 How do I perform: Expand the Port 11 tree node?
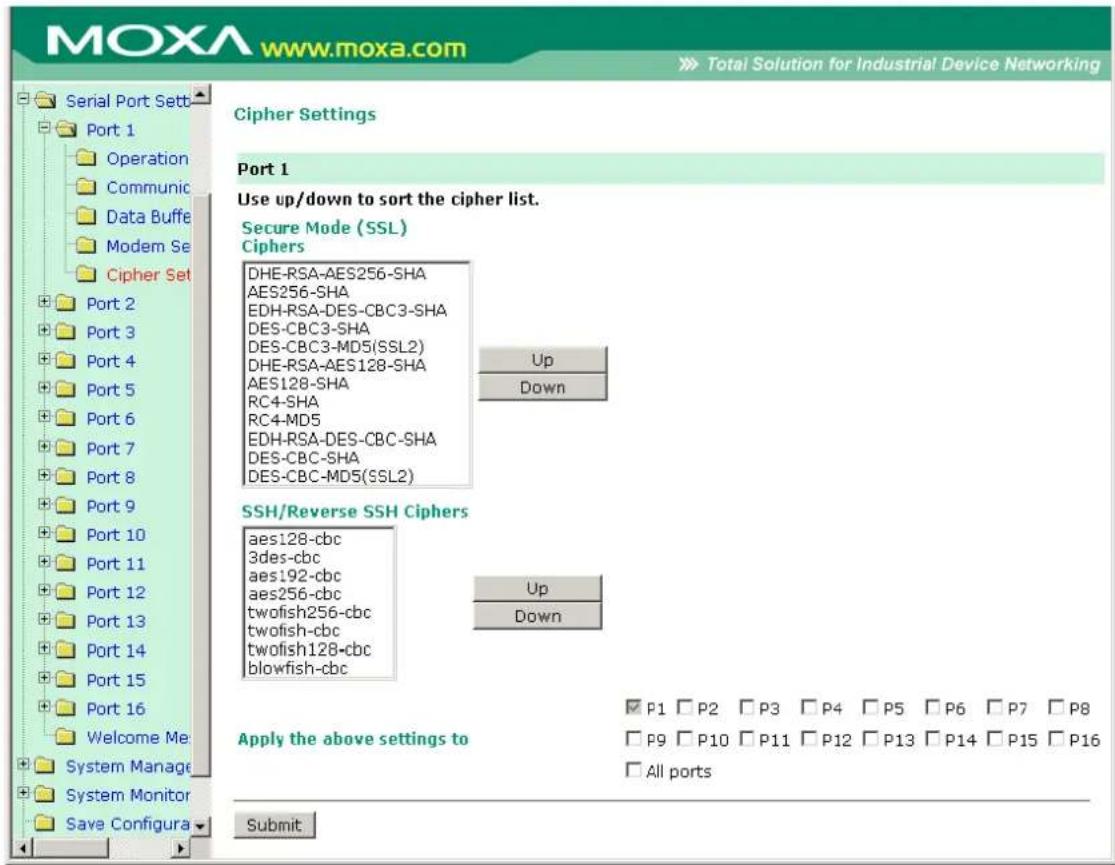[x=44, y=561]
